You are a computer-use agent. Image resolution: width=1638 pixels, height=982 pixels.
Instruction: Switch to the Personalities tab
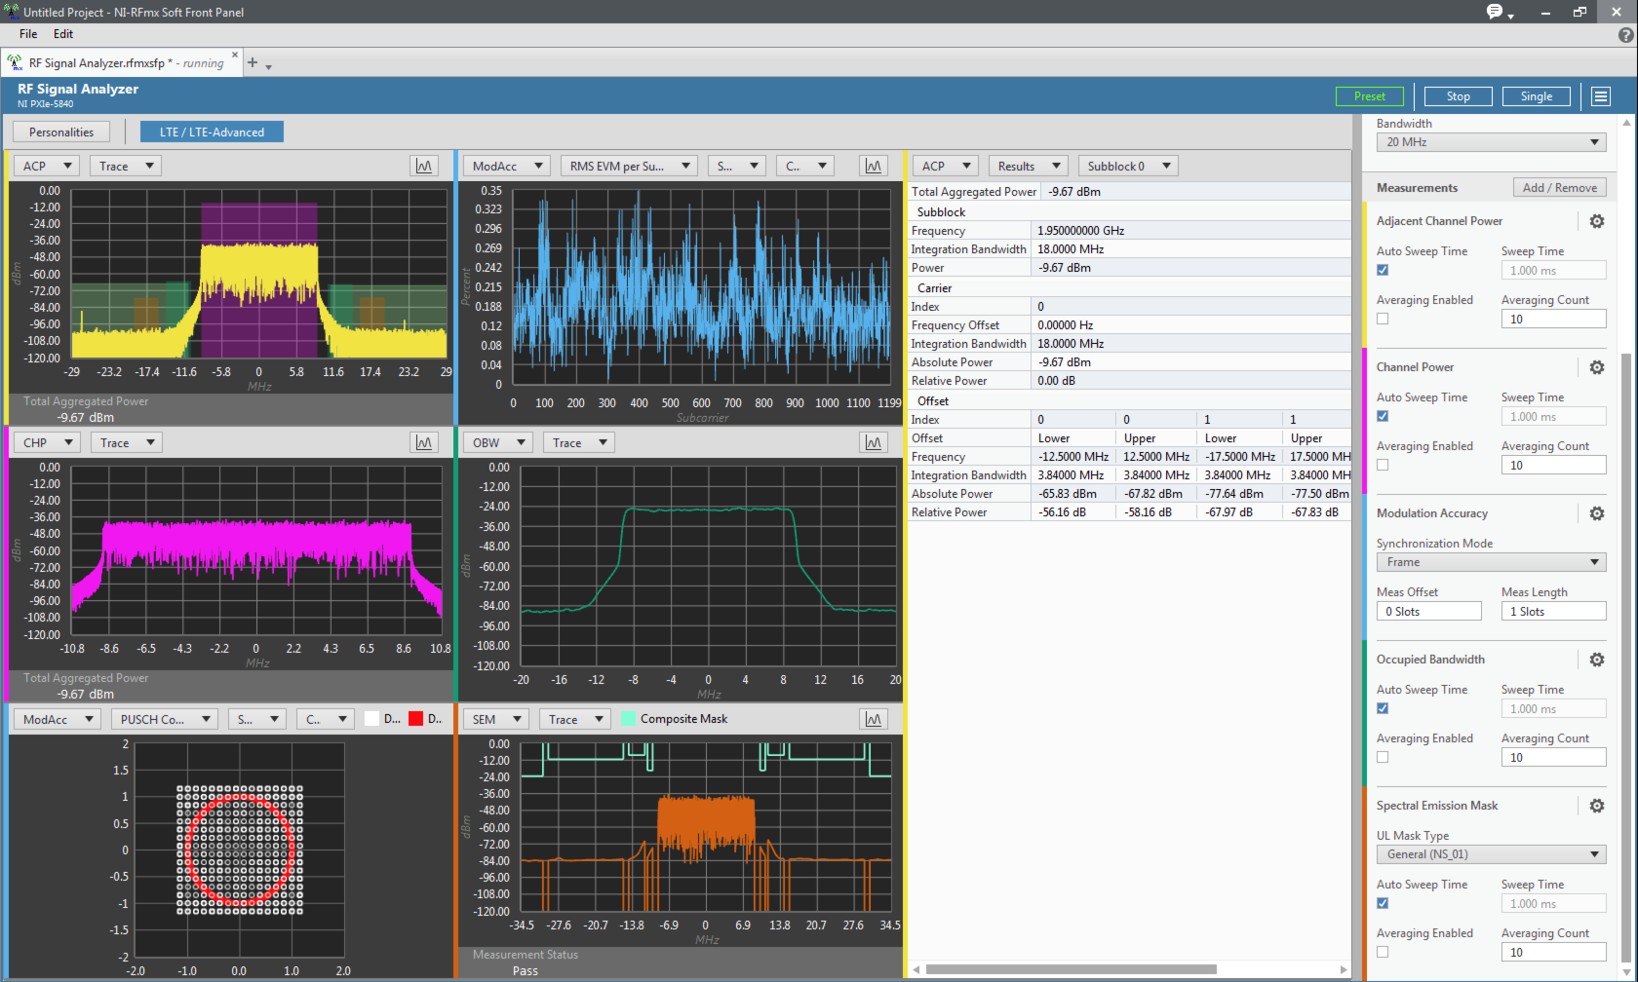(x=61, y=132)
